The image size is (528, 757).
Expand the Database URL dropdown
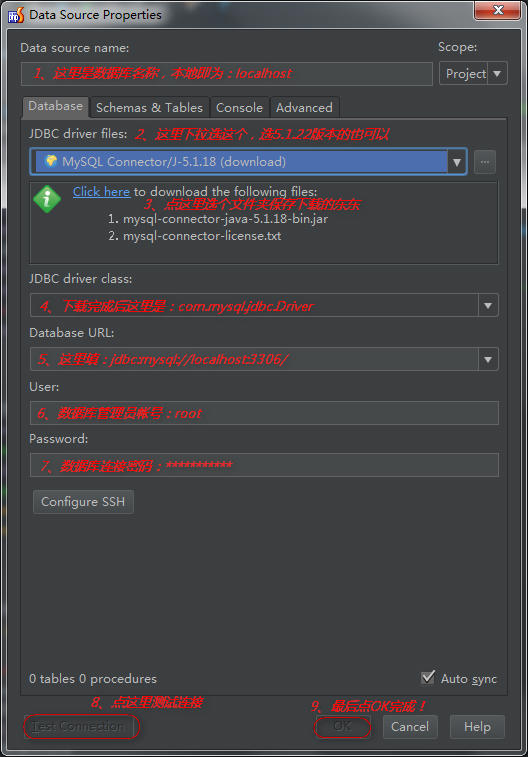[488, 360]
